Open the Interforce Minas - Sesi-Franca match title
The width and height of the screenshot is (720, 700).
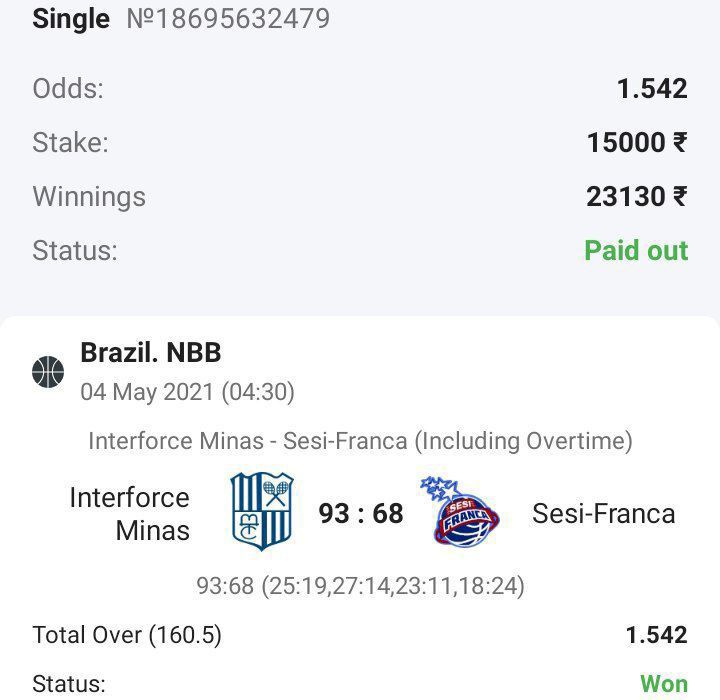pyautogui.click(x=360, y=440)
